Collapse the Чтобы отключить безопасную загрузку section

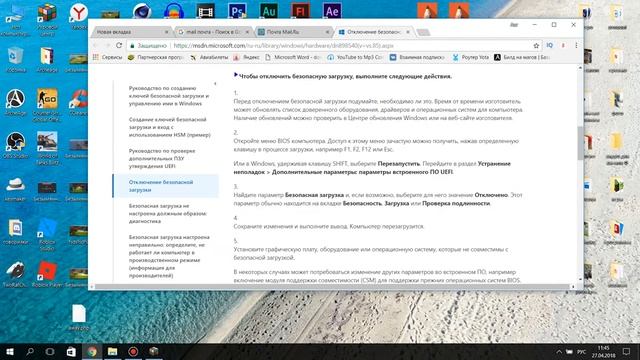(236, 75)
